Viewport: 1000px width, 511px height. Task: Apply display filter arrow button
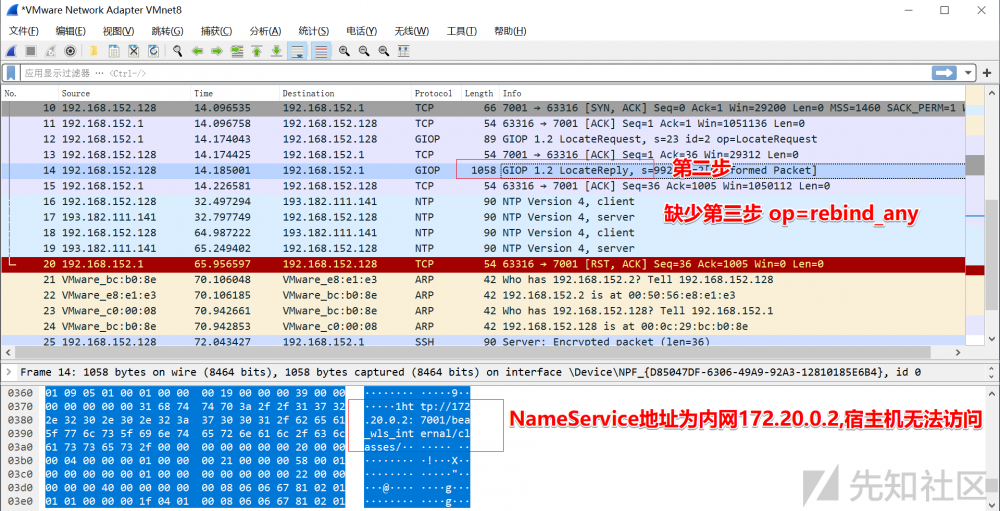(x=945, y=73)
